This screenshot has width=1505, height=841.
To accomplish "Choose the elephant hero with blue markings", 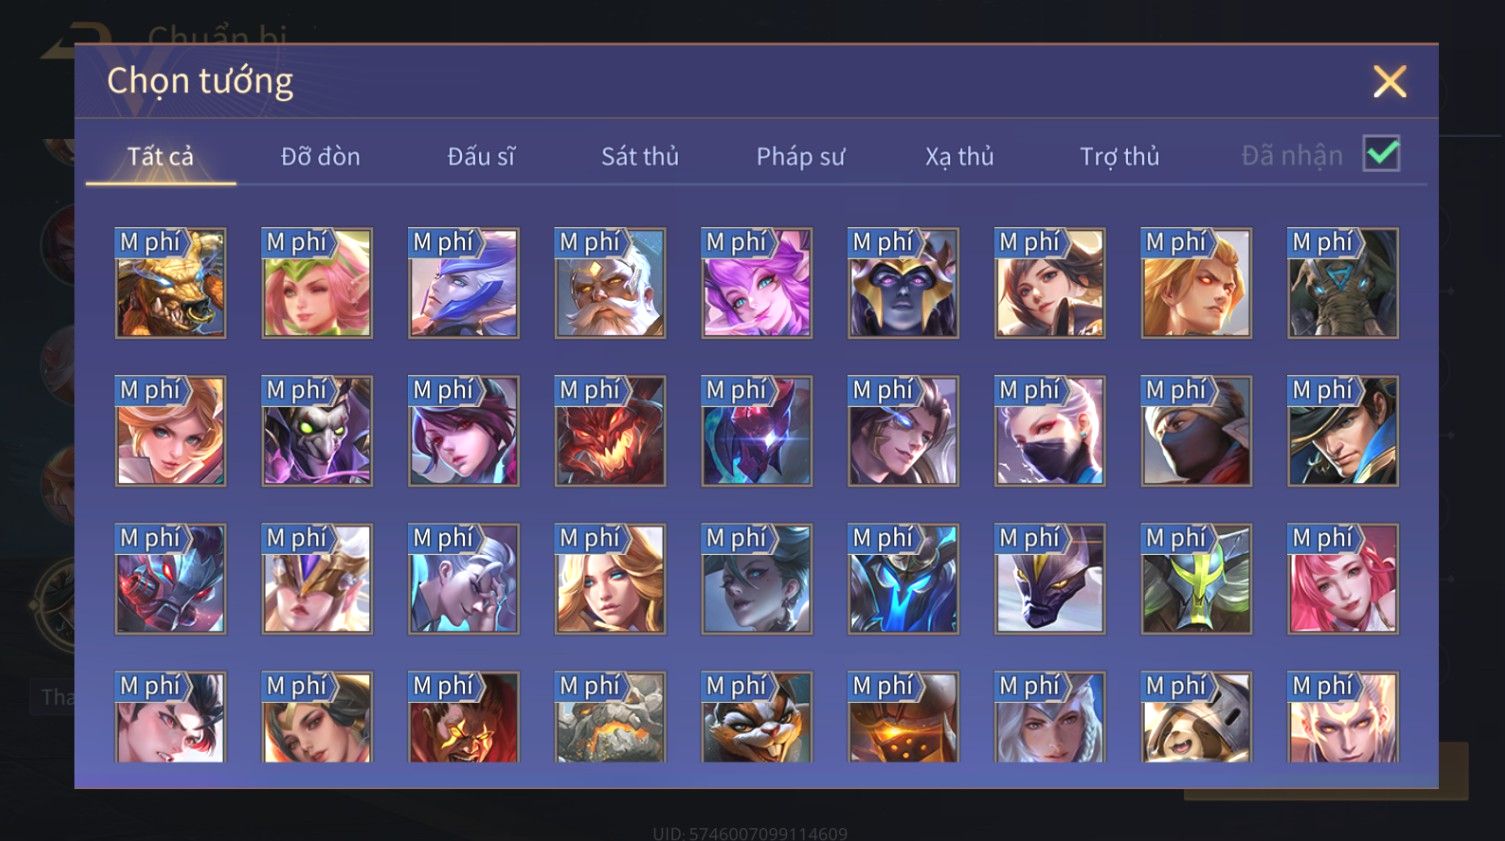I will click(x=1343, y=283).
